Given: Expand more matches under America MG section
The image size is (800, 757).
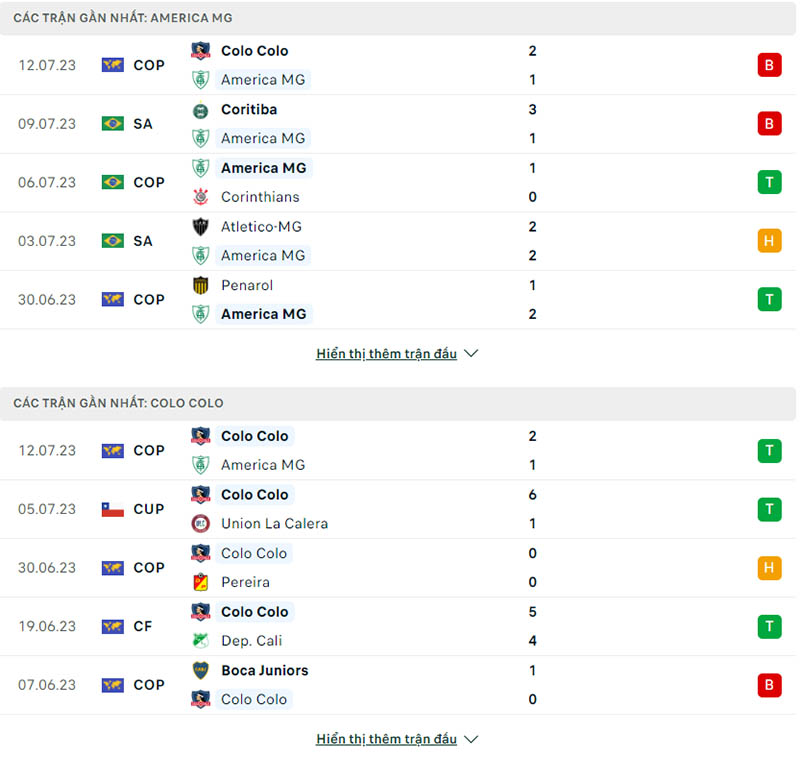Looking at the screenshot, I should click(x=387, y=353).
